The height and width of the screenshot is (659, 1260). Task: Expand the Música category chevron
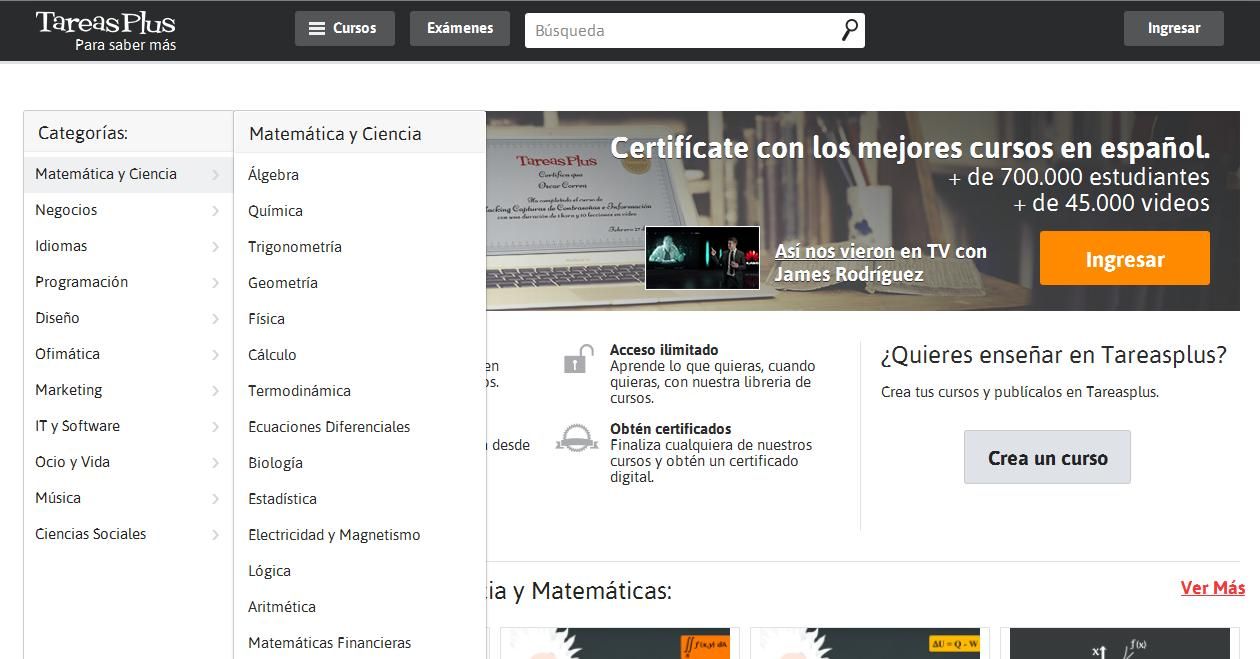(x=215, y=499)
